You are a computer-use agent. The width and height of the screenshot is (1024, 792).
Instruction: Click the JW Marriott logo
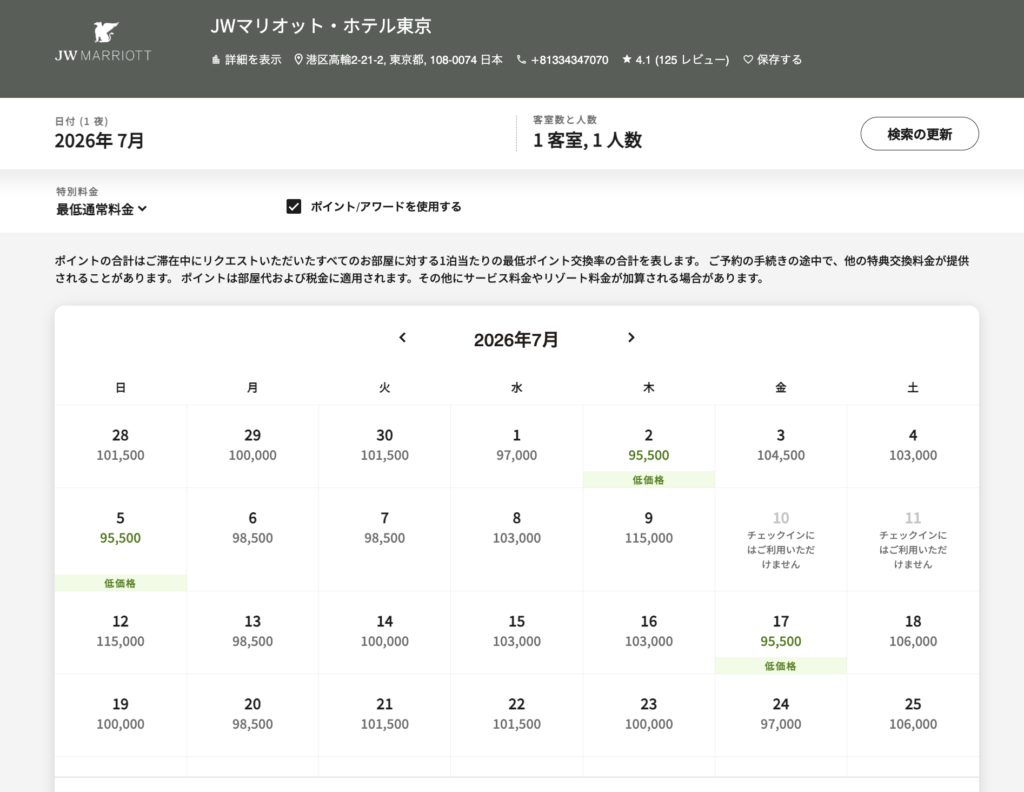(x=103, y=42)
